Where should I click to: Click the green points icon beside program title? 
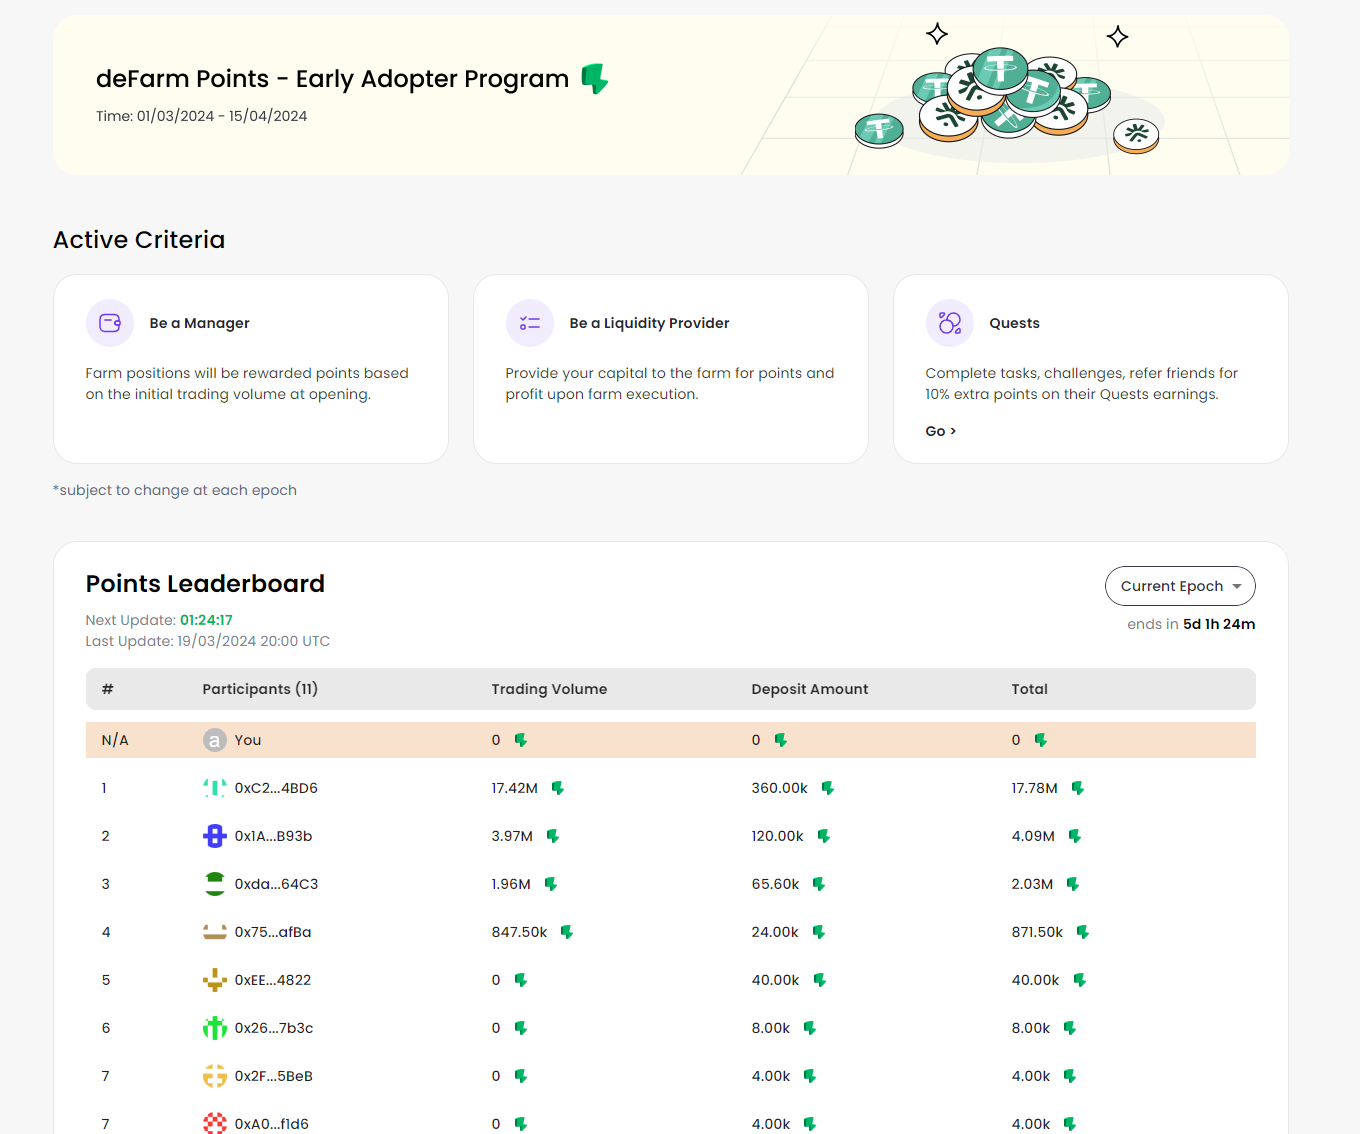point(595,78)
